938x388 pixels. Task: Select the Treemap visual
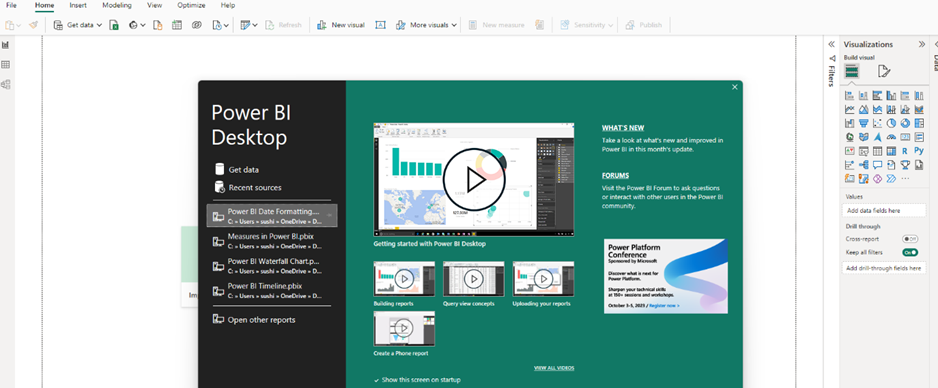pyautogui.click(x=919, y=123)
